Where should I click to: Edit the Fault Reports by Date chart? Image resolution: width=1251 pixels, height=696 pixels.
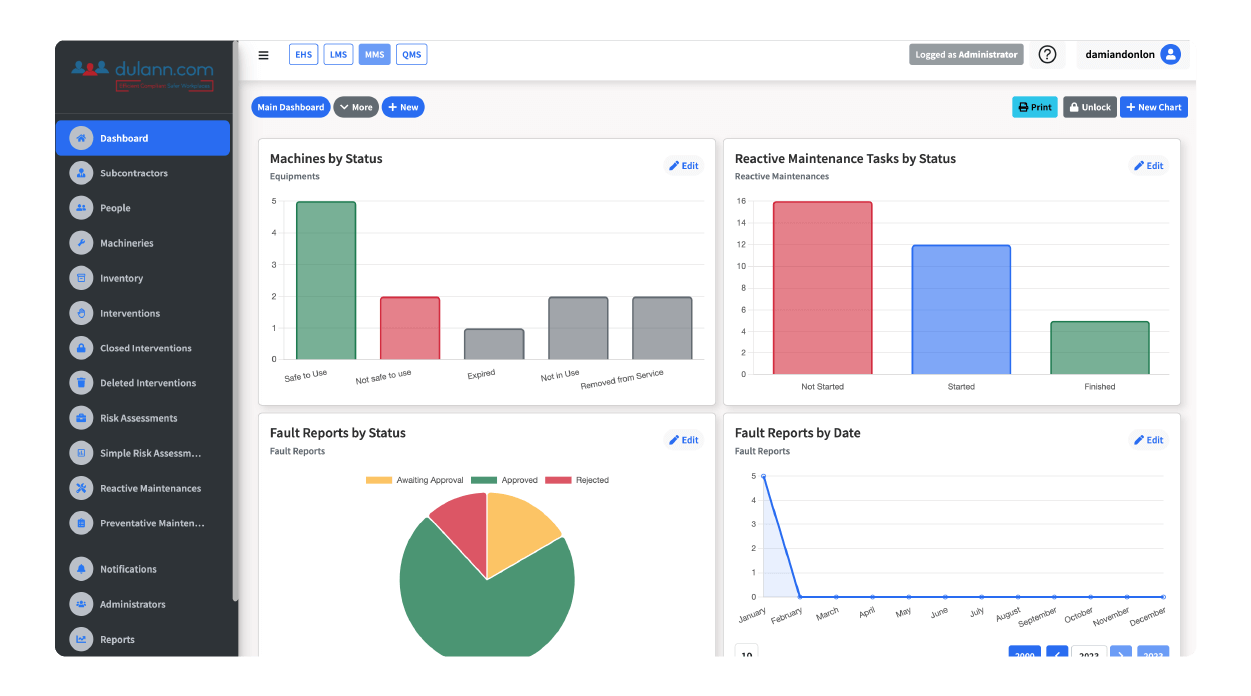1149,440
